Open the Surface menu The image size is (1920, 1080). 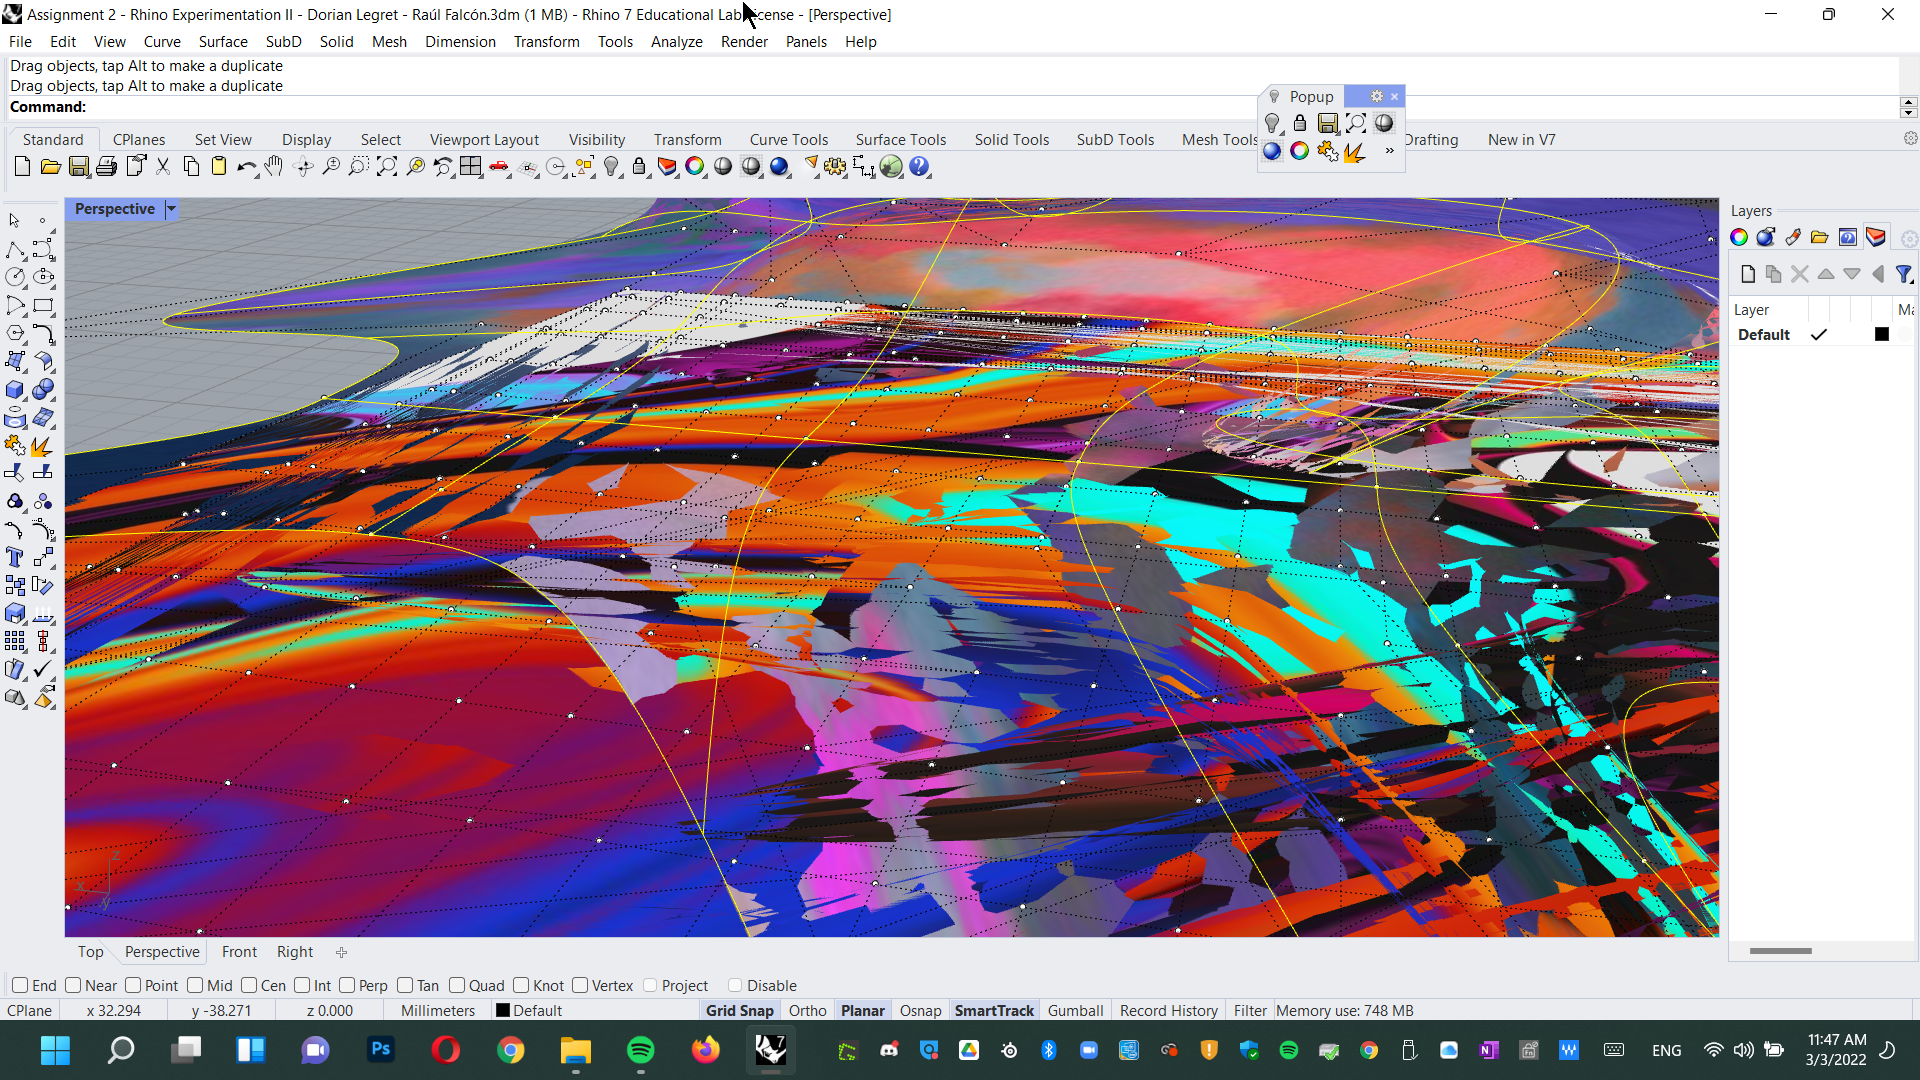click(x=223, y=41)
